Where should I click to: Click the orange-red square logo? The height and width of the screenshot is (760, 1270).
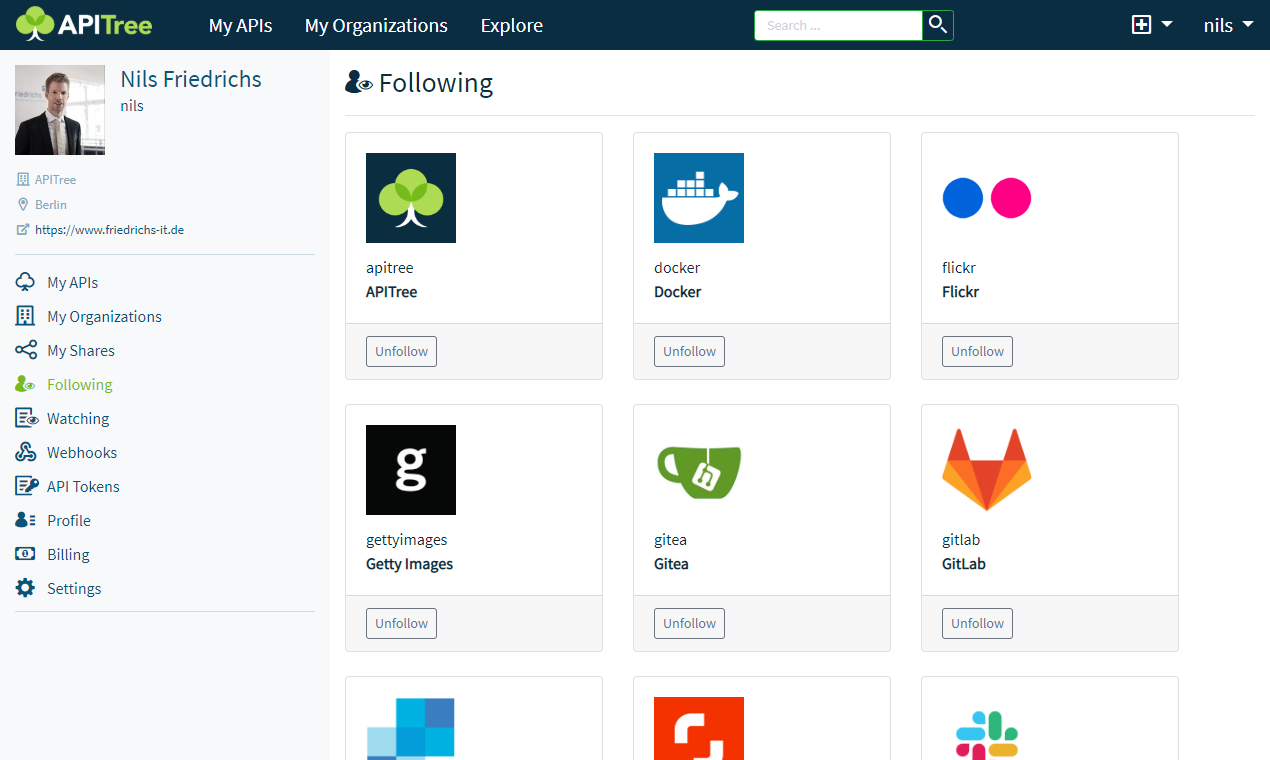pos(699,728)
